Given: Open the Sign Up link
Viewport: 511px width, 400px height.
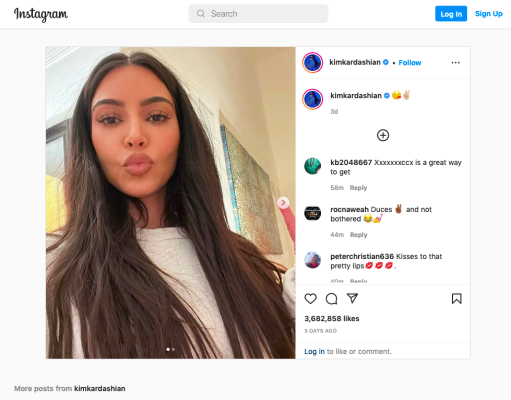Looking at the screenshot, I should pos(488,14).
